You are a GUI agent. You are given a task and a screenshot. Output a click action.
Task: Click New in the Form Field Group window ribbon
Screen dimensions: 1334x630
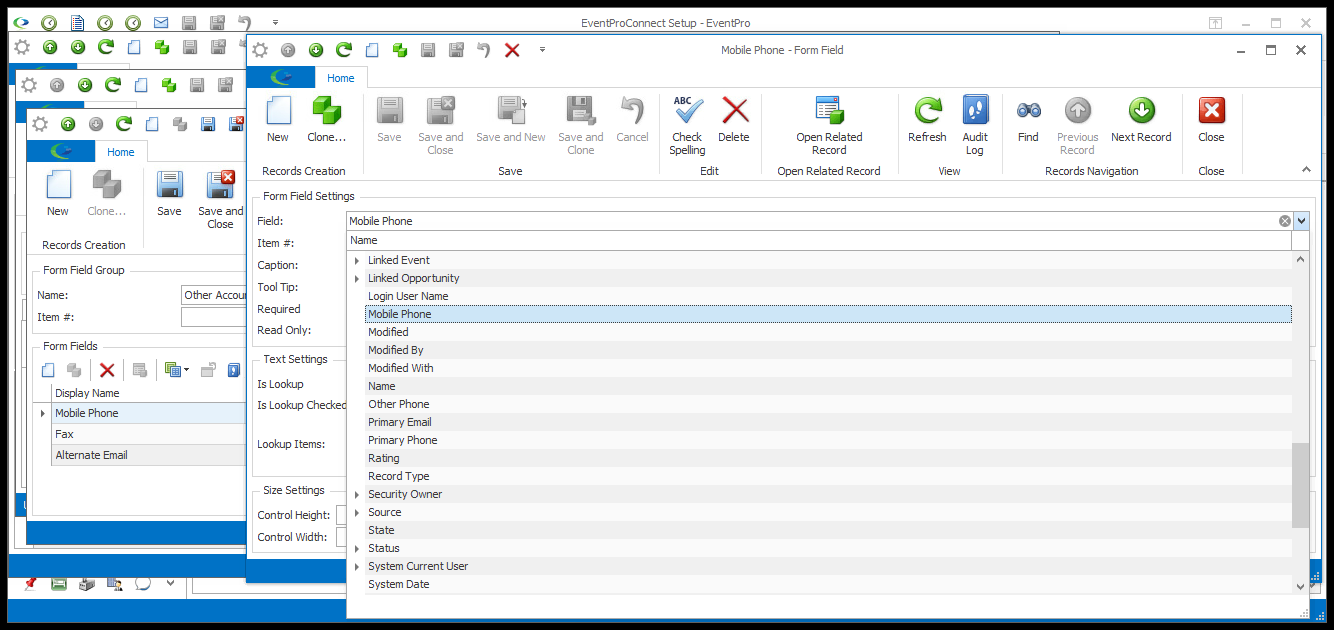point(58,193)
